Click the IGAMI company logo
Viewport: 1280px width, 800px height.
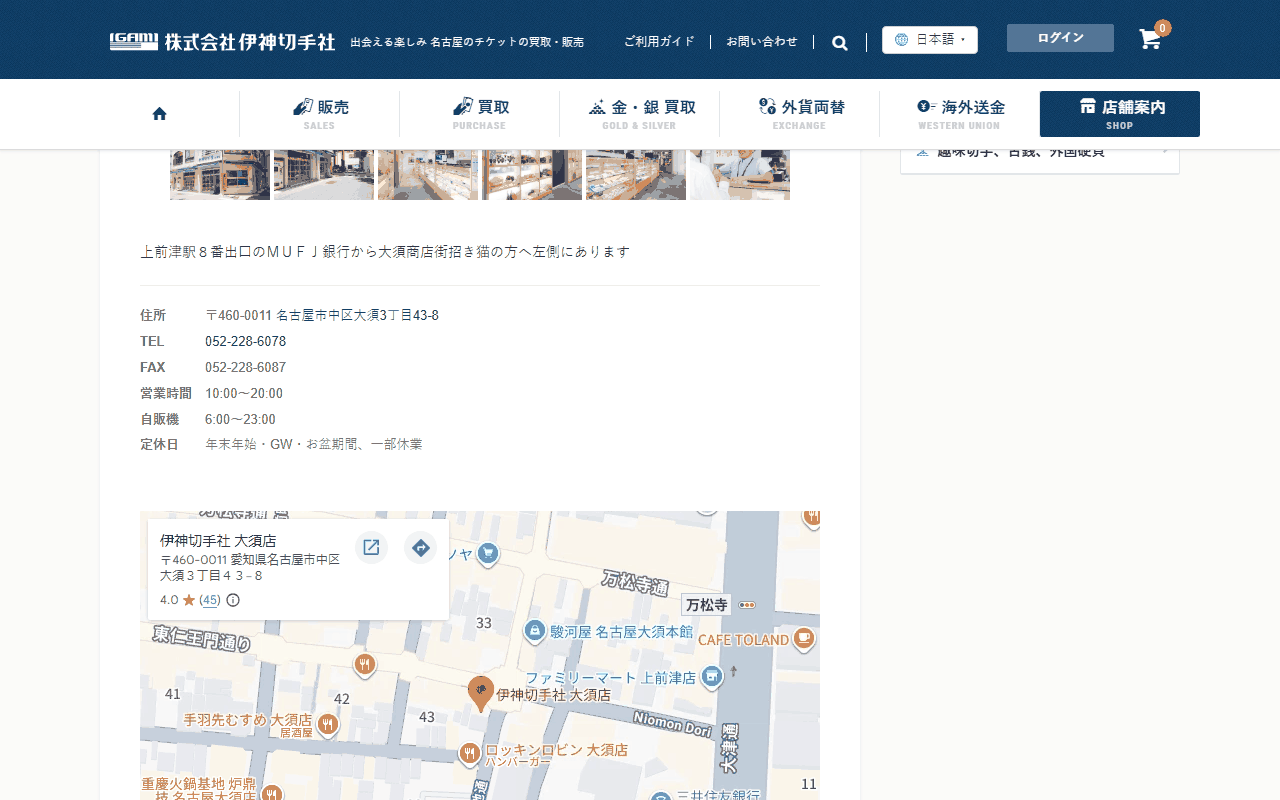pyautogui.click(x=222, y=42)
